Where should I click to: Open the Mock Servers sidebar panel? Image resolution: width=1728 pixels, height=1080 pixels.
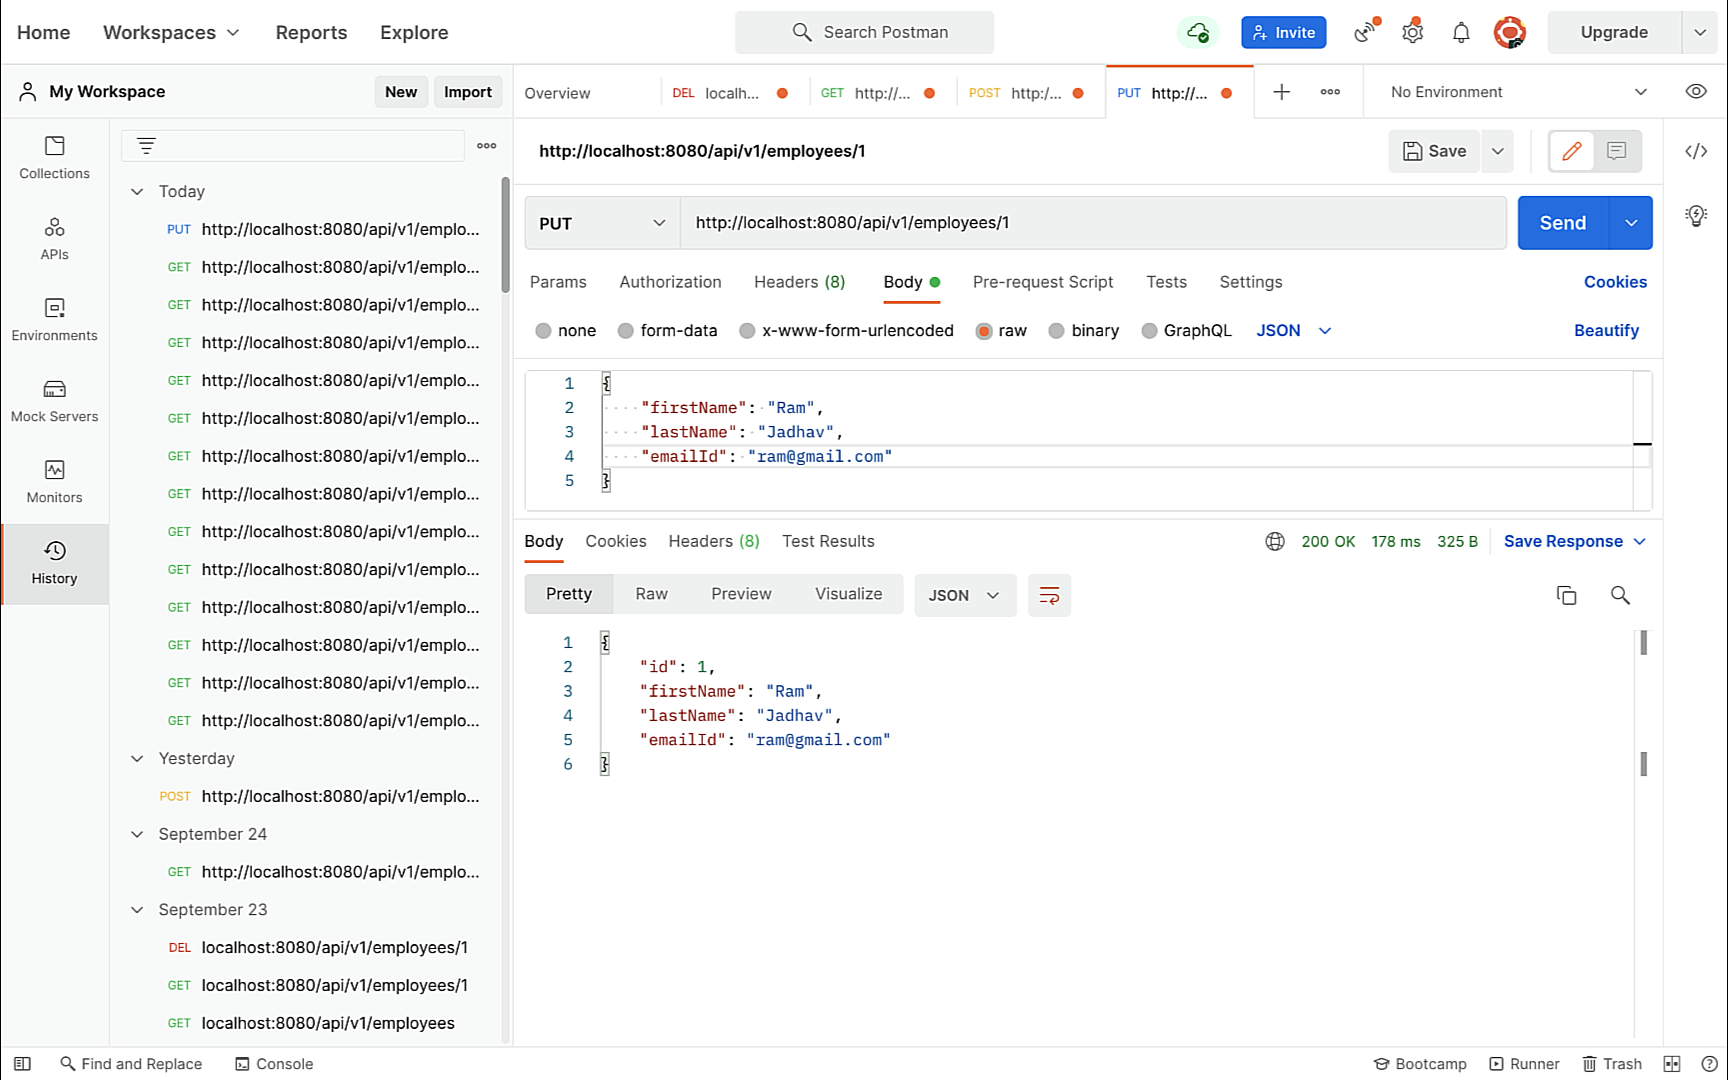[x=54, y=401]
